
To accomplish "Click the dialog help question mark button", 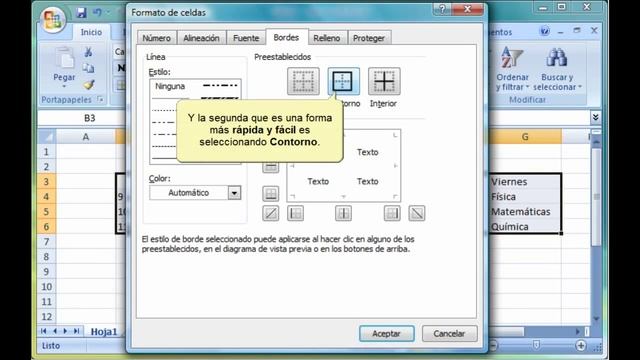I will pyautogui.click(x=442, y=9).
